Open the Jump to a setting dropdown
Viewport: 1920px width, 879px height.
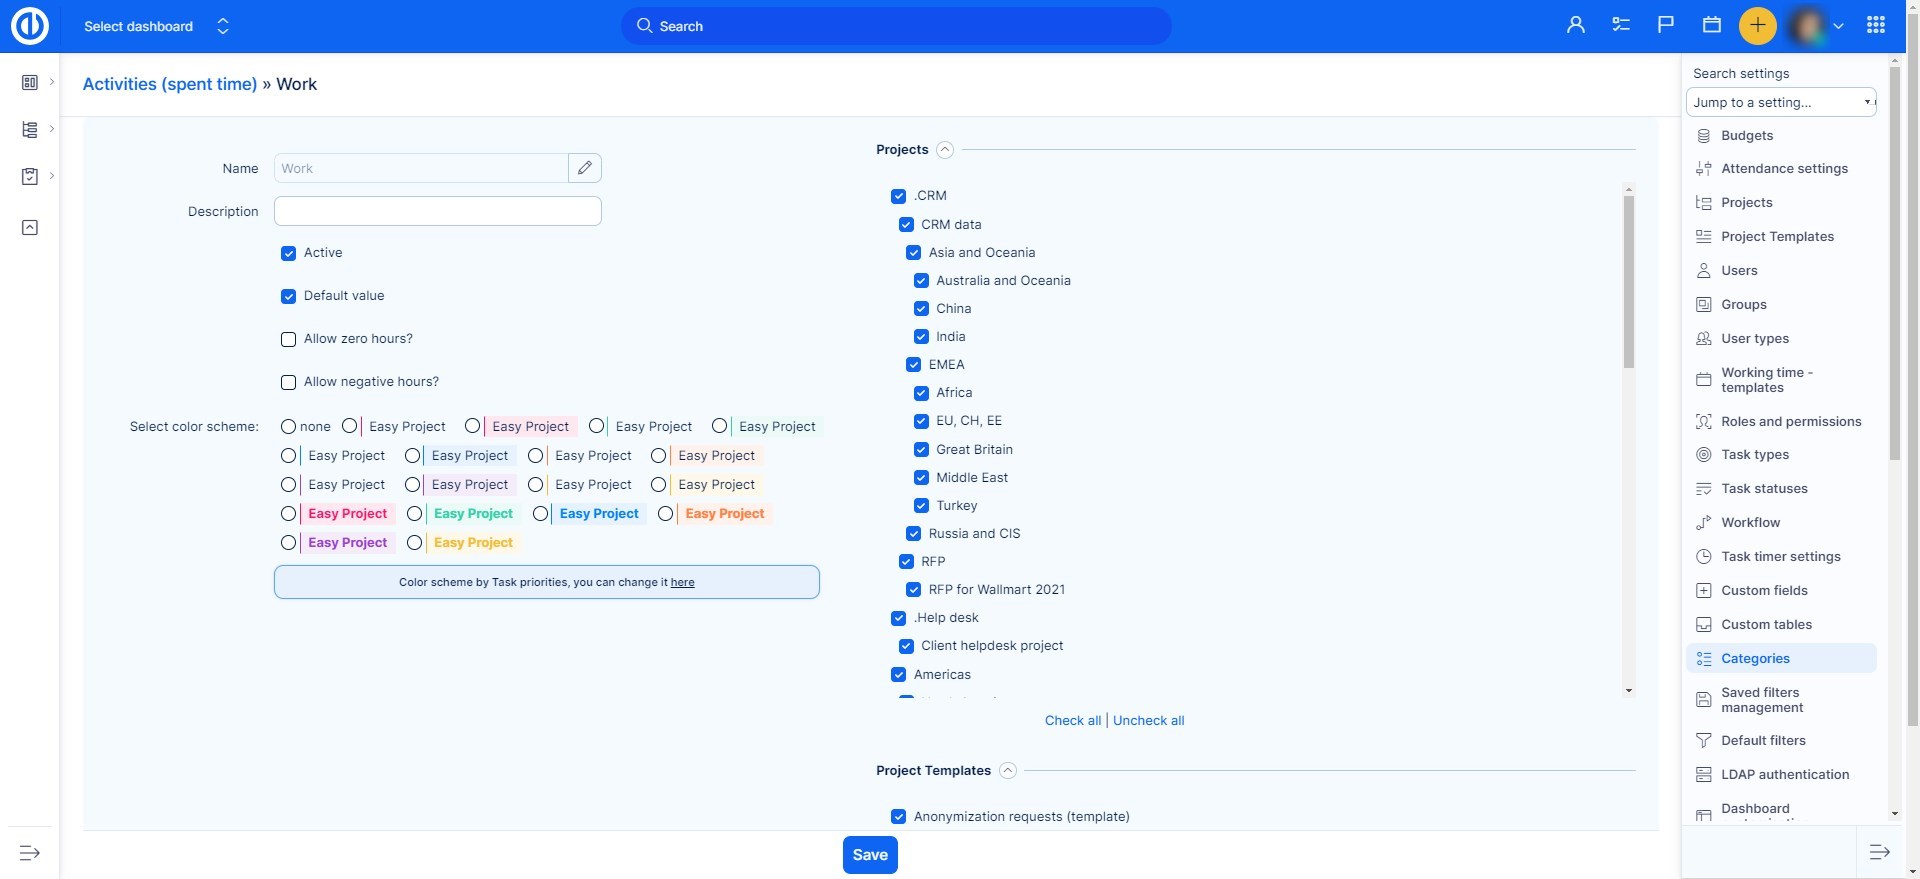point(1780,103)
